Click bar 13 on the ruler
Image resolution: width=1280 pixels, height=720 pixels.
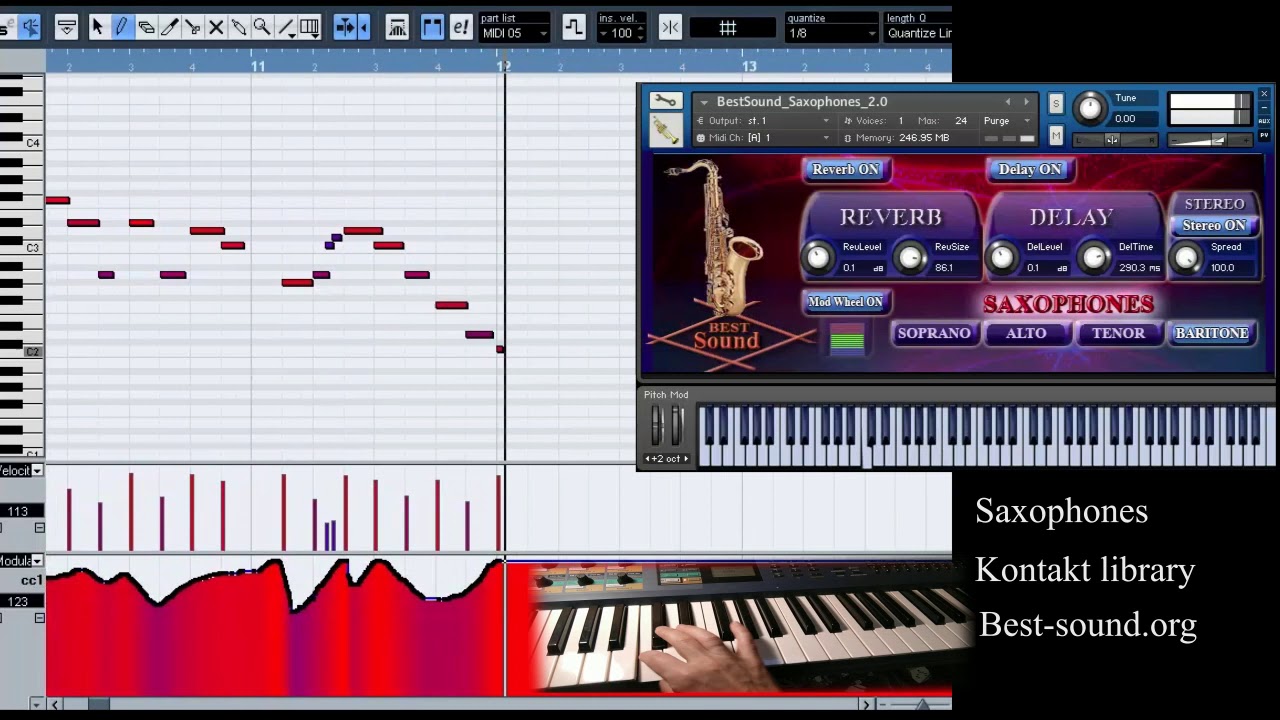749,66
